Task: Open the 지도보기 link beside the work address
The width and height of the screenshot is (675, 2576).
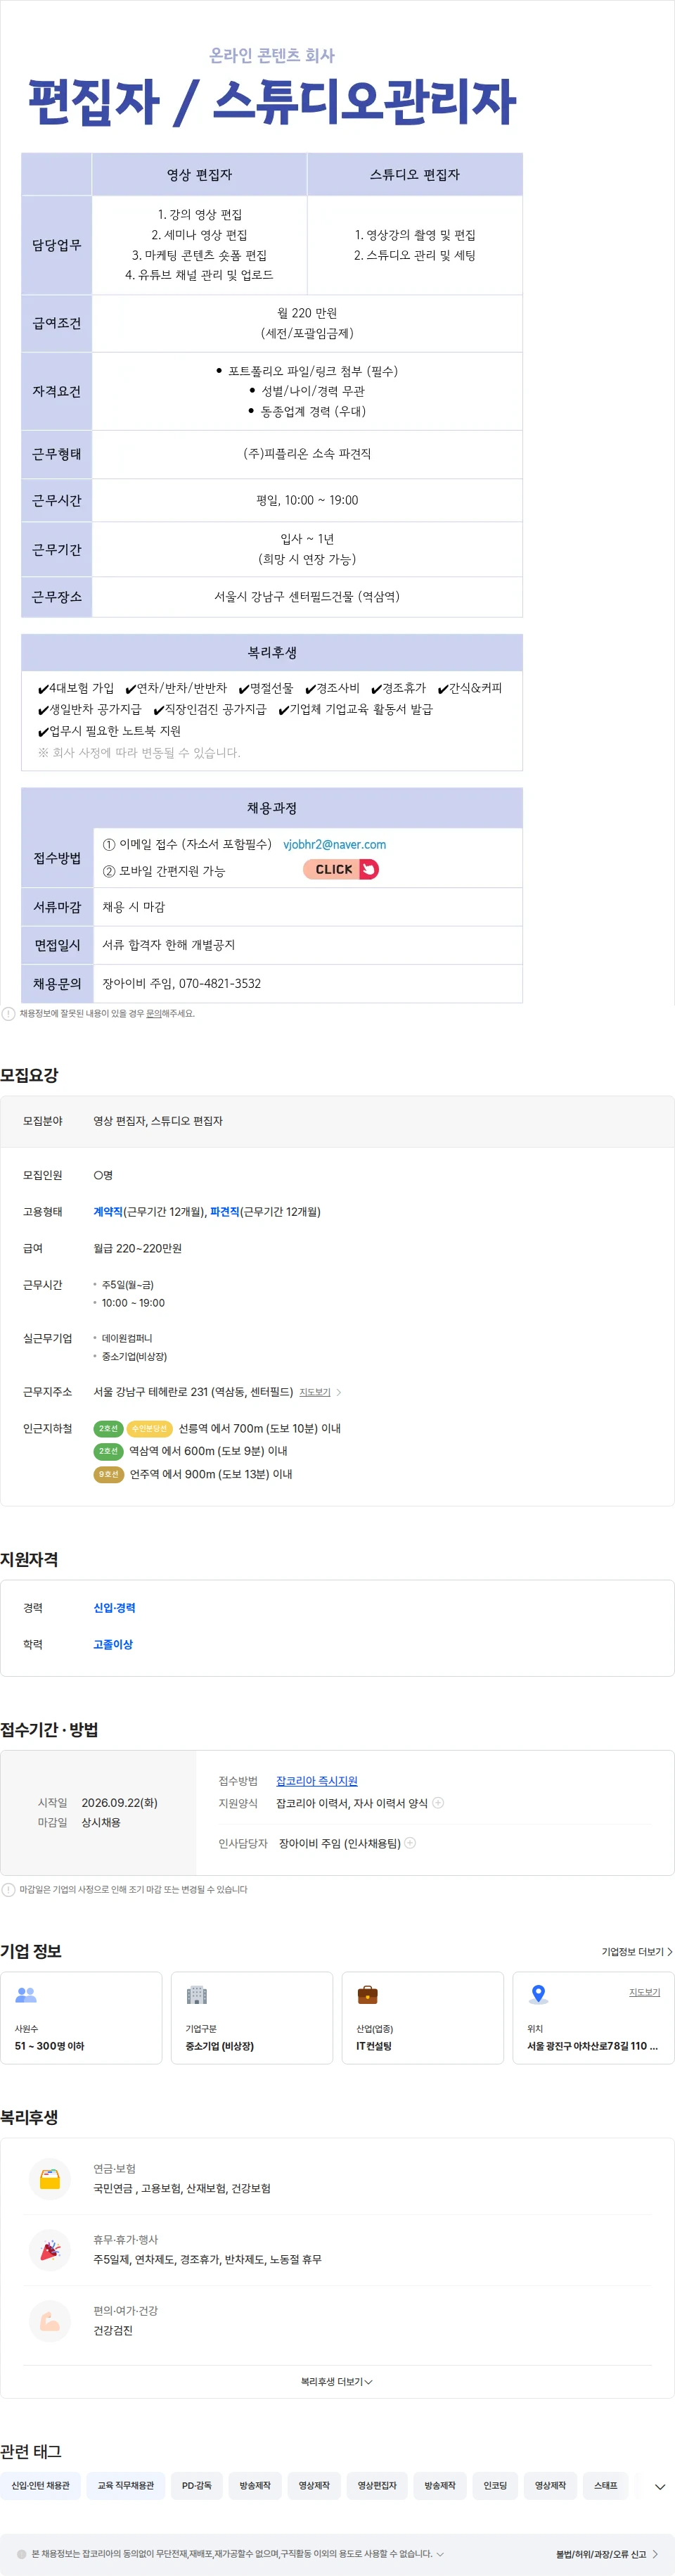Action: 315,1392
